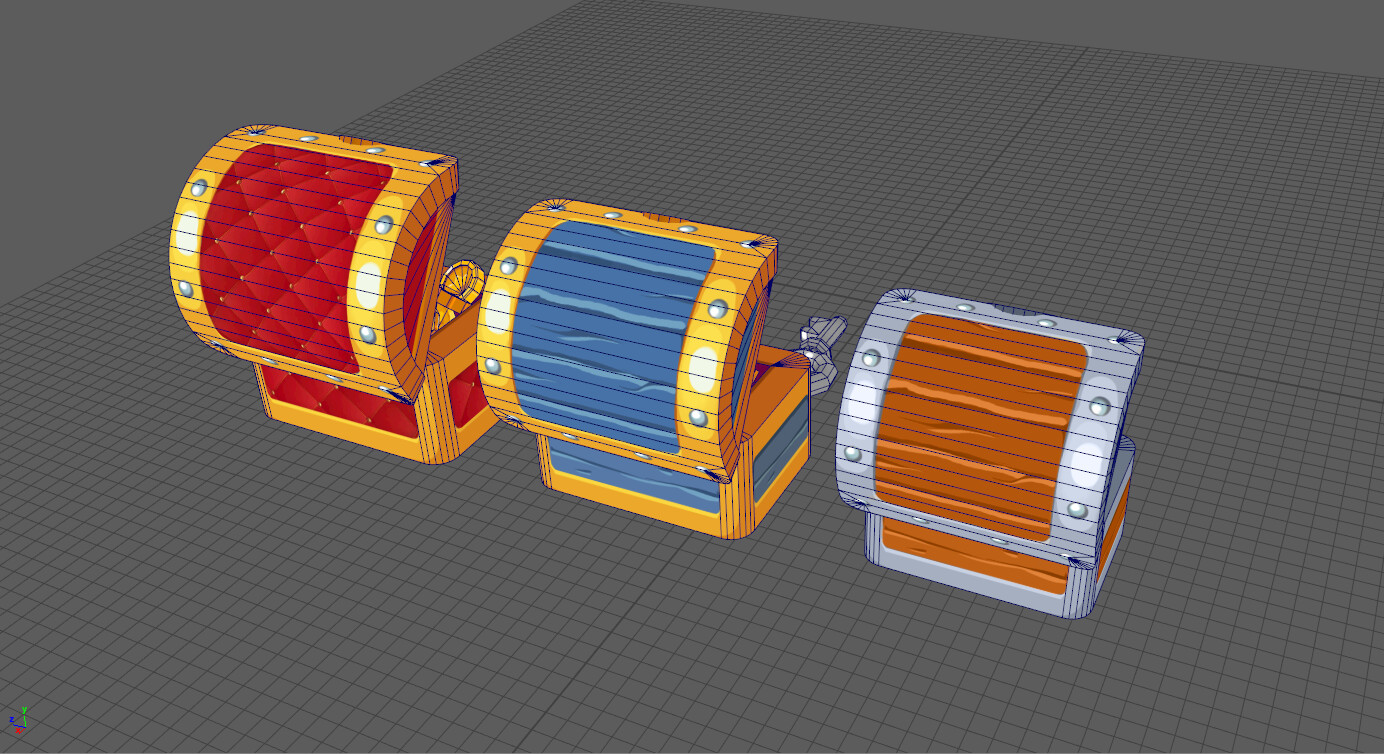Image resolution: width=1384 pixels, height=754 pixels.
Task: Click the red X axis on the gizmo
Action: 19,730
